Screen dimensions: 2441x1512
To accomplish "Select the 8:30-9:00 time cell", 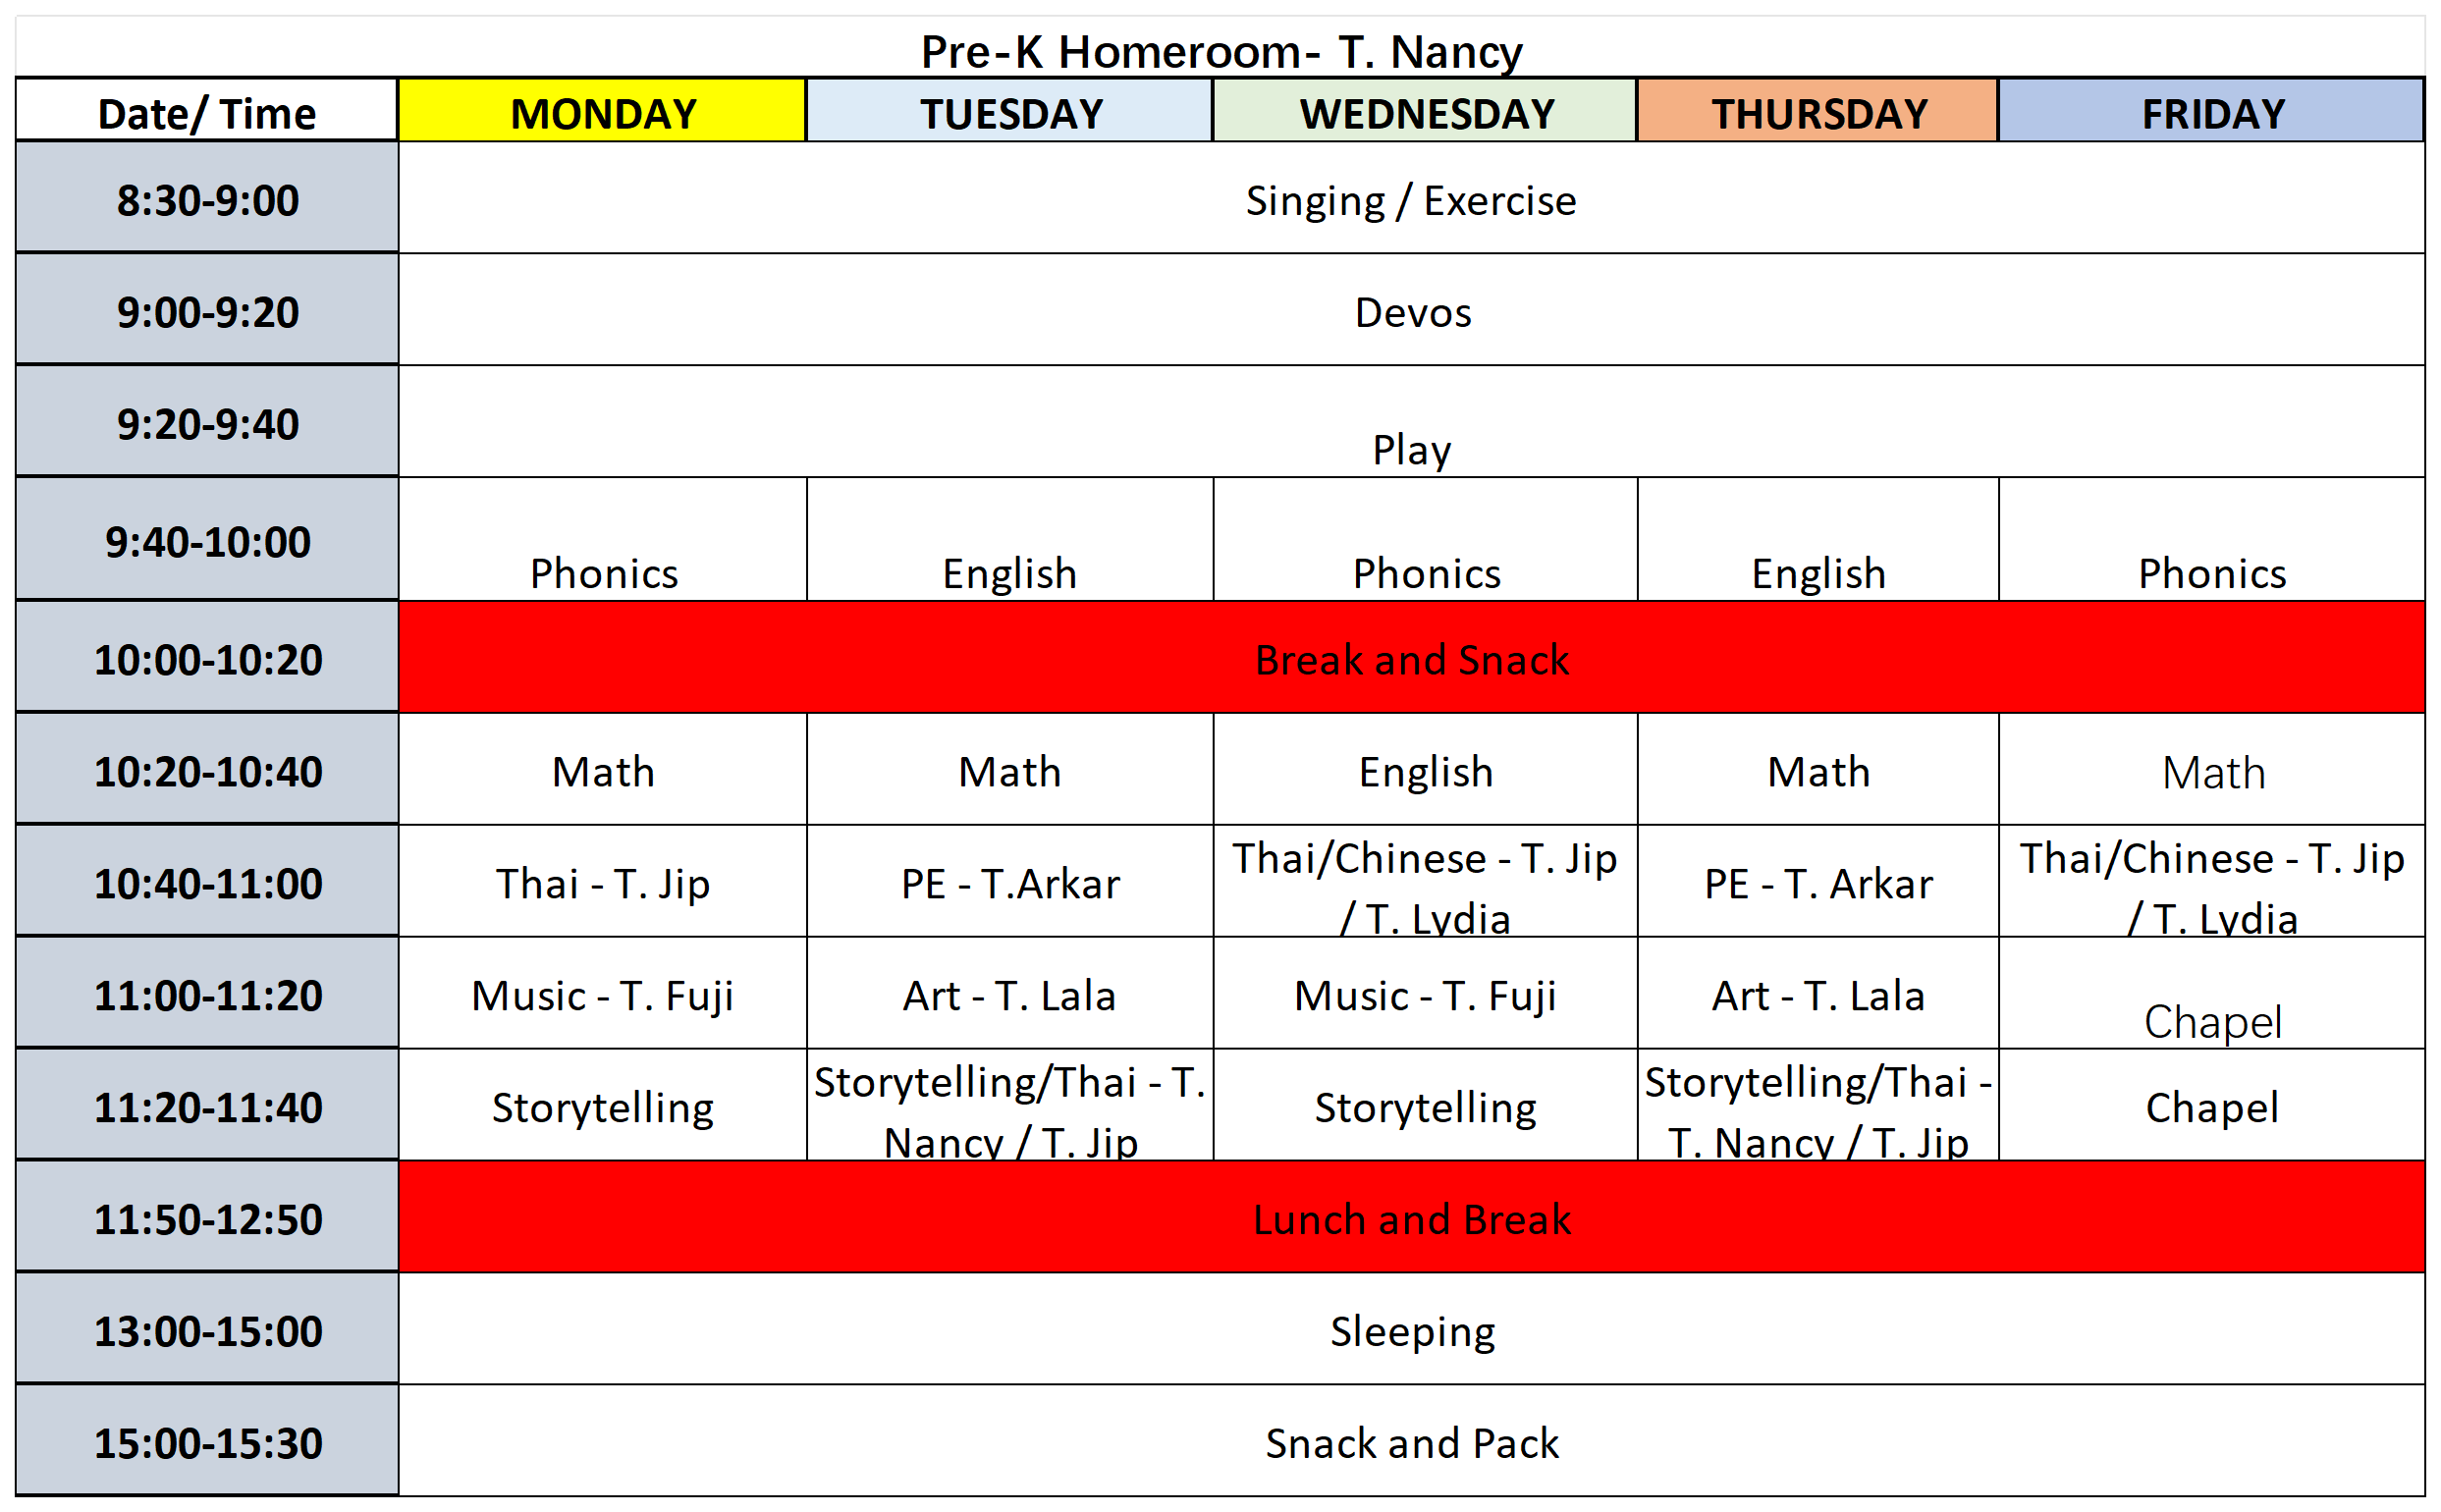I will 207,200.
